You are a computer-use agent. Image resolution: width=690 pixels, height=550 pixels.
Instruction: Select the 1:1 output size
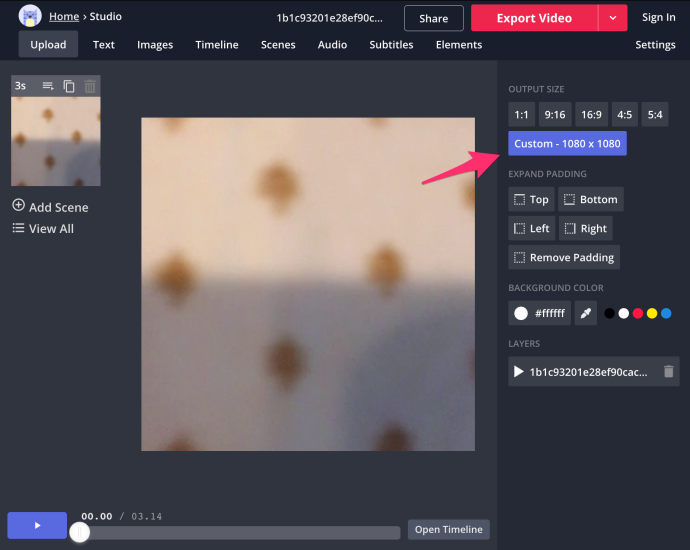coord(521,114)
